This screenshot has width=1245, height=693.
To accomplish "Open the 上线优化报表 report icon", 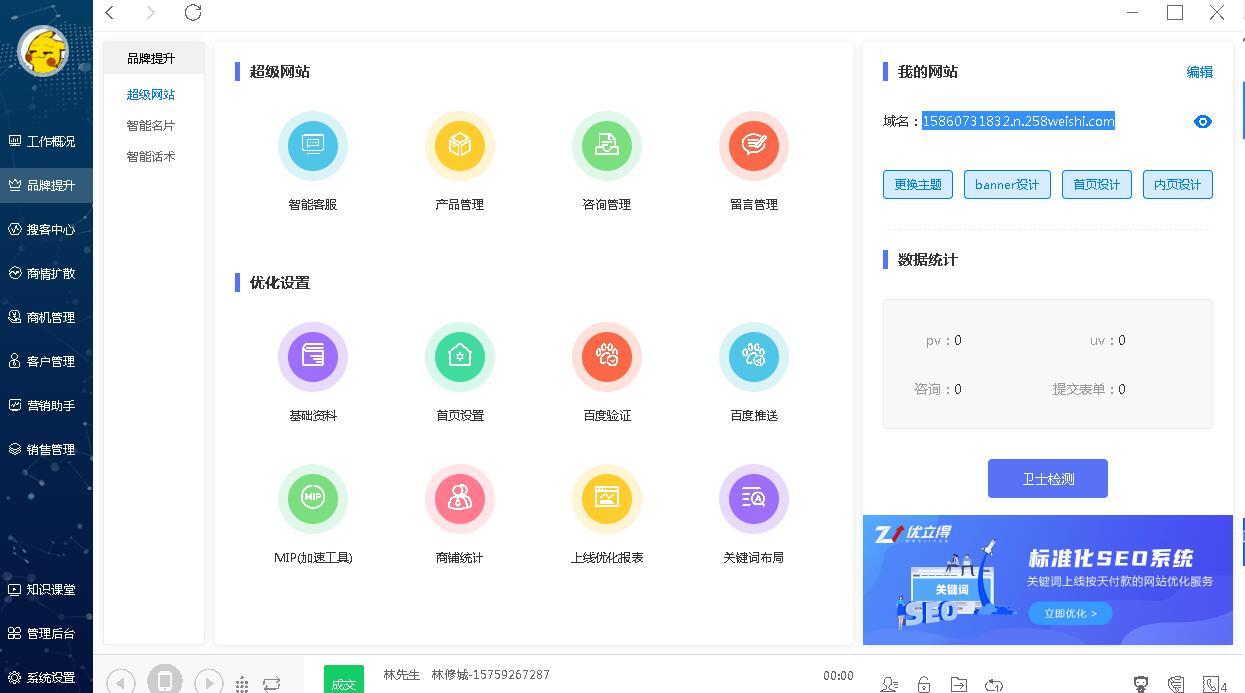I will [x=607, y=499].
